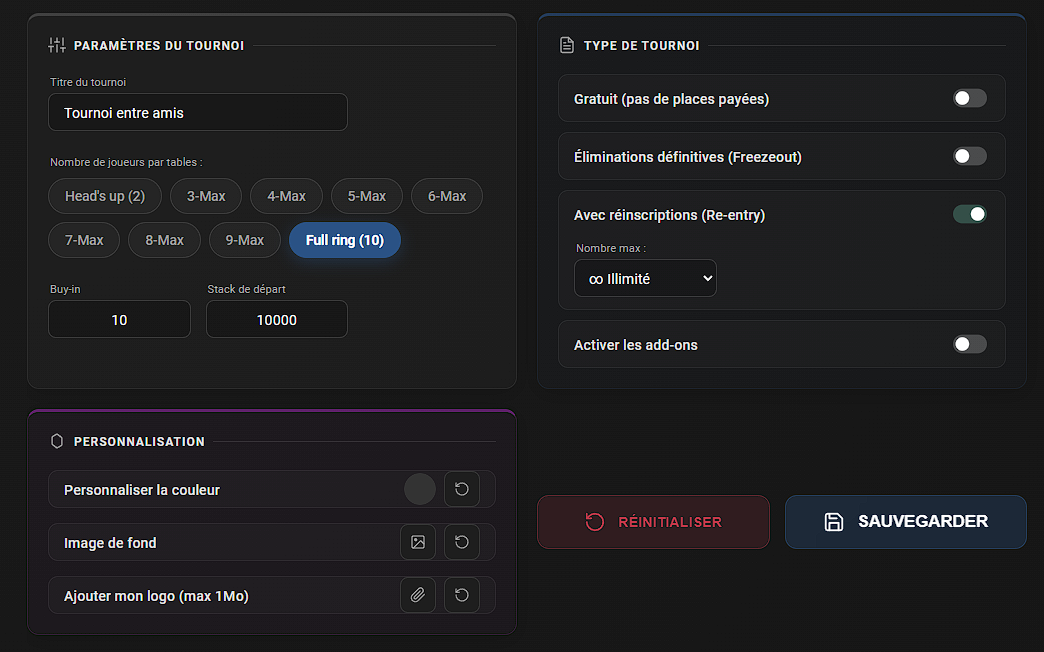Open the Nombre max Illimité dropdown
The height and width of the screenshot is (652, 1044).
click(x=645, y=278)
